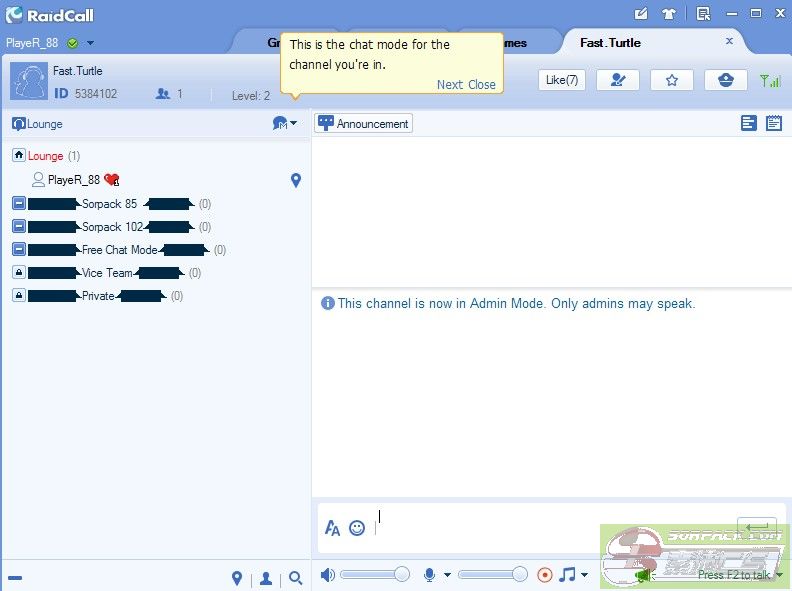Image resolution: width=792 pixels, height=591 pixels.
Task: Select the Private channel
Action: (x=98, y=296)
